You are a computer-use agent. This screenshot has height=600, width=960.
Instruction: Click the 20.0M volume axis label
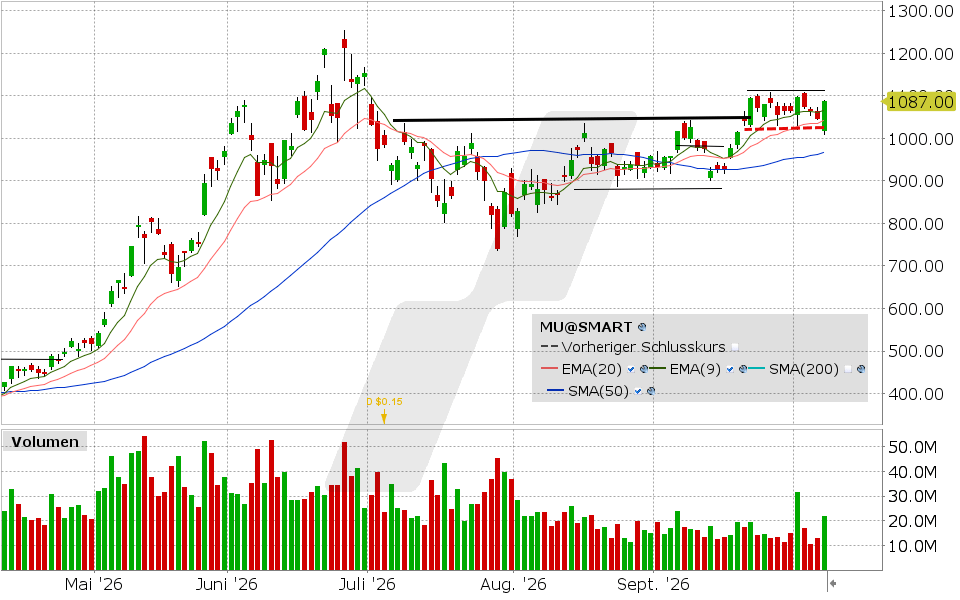click(912, 521)
